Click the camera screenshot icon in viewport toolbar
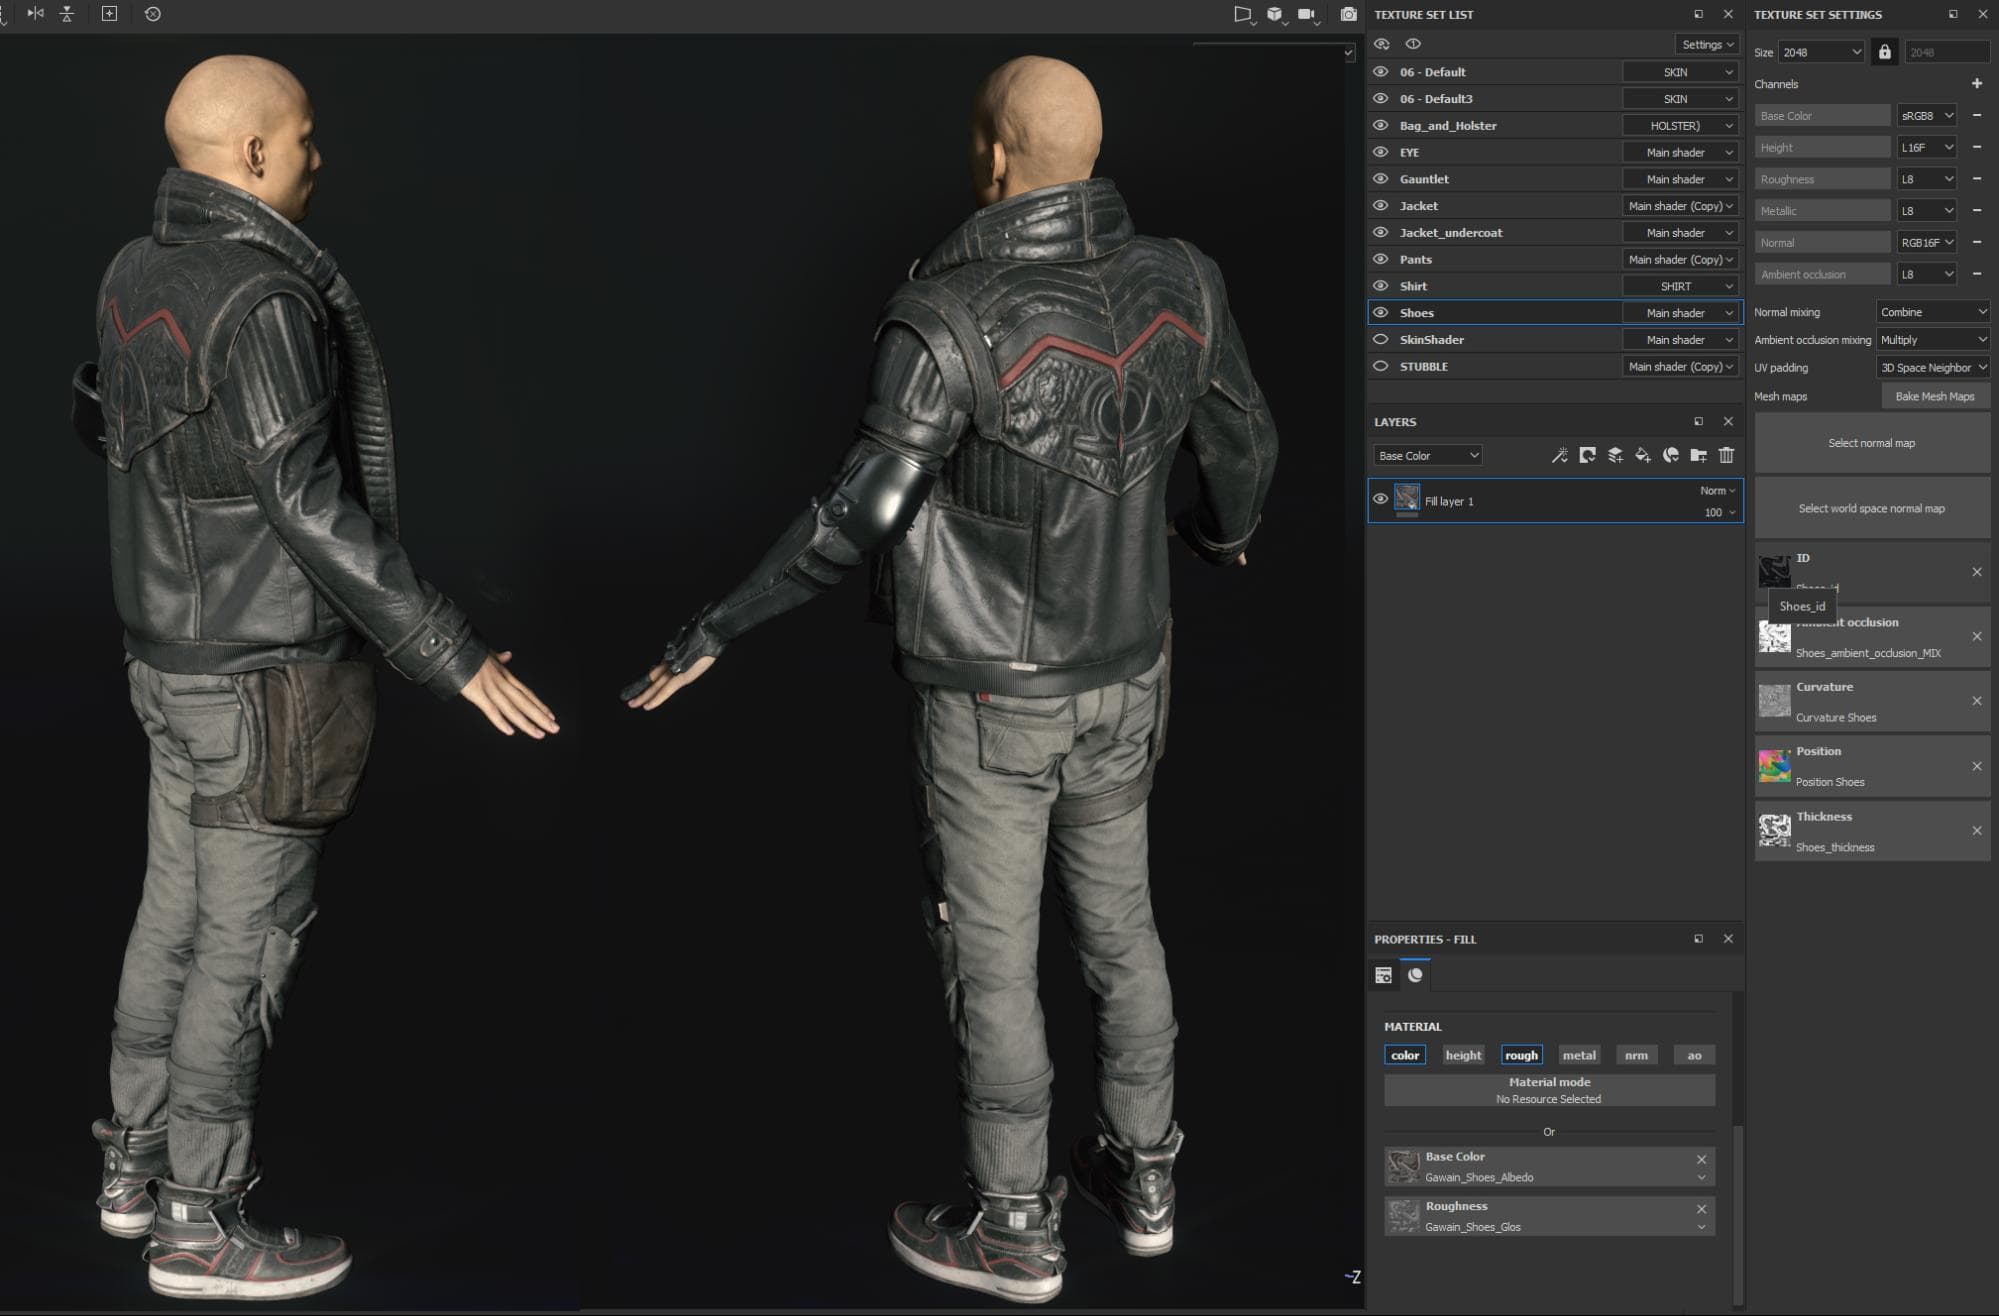Image resolution: width=1999 pixels, height=1316 pixels. click(1348, 14)
